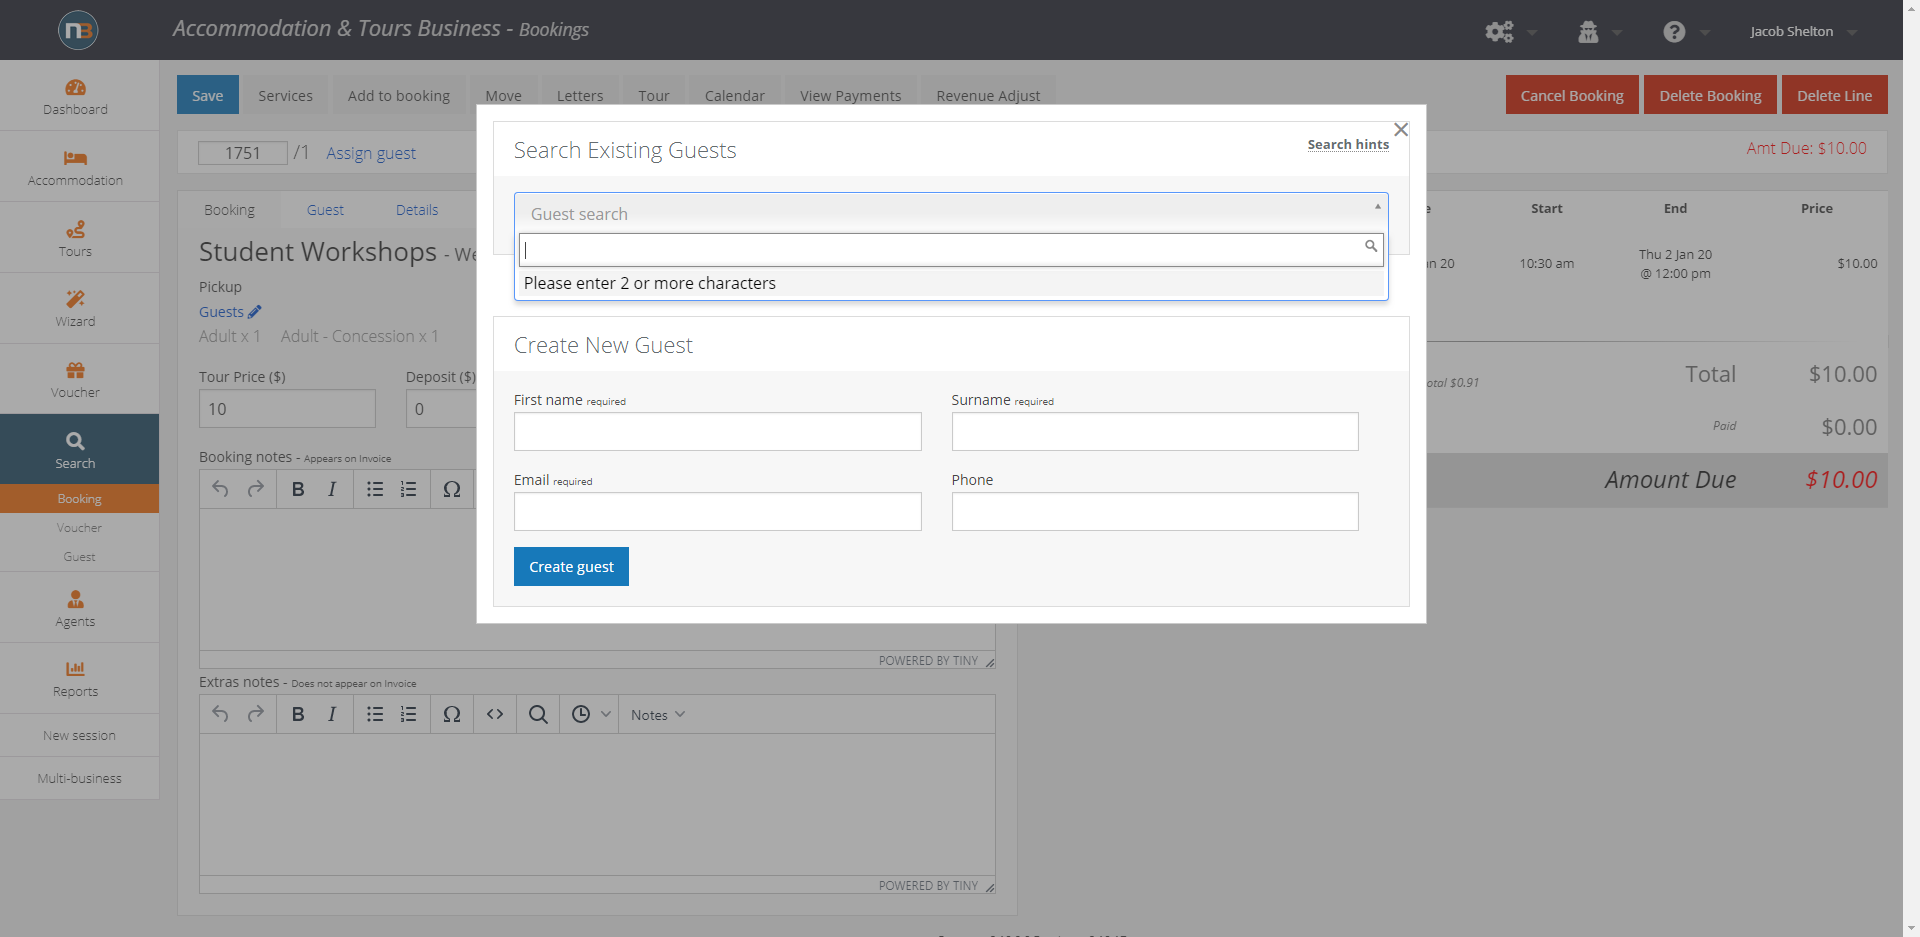The height and width of the screenshot is (937, 1920).
Task: Click the Assign guest link
Action: pyautogui.click(x=371, y=153)
